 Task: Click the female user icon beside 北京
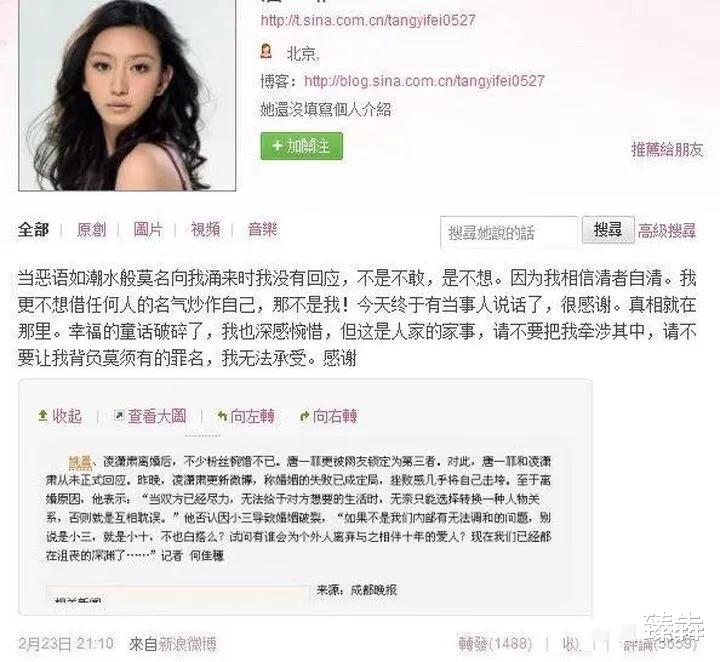tap(266, 51)
